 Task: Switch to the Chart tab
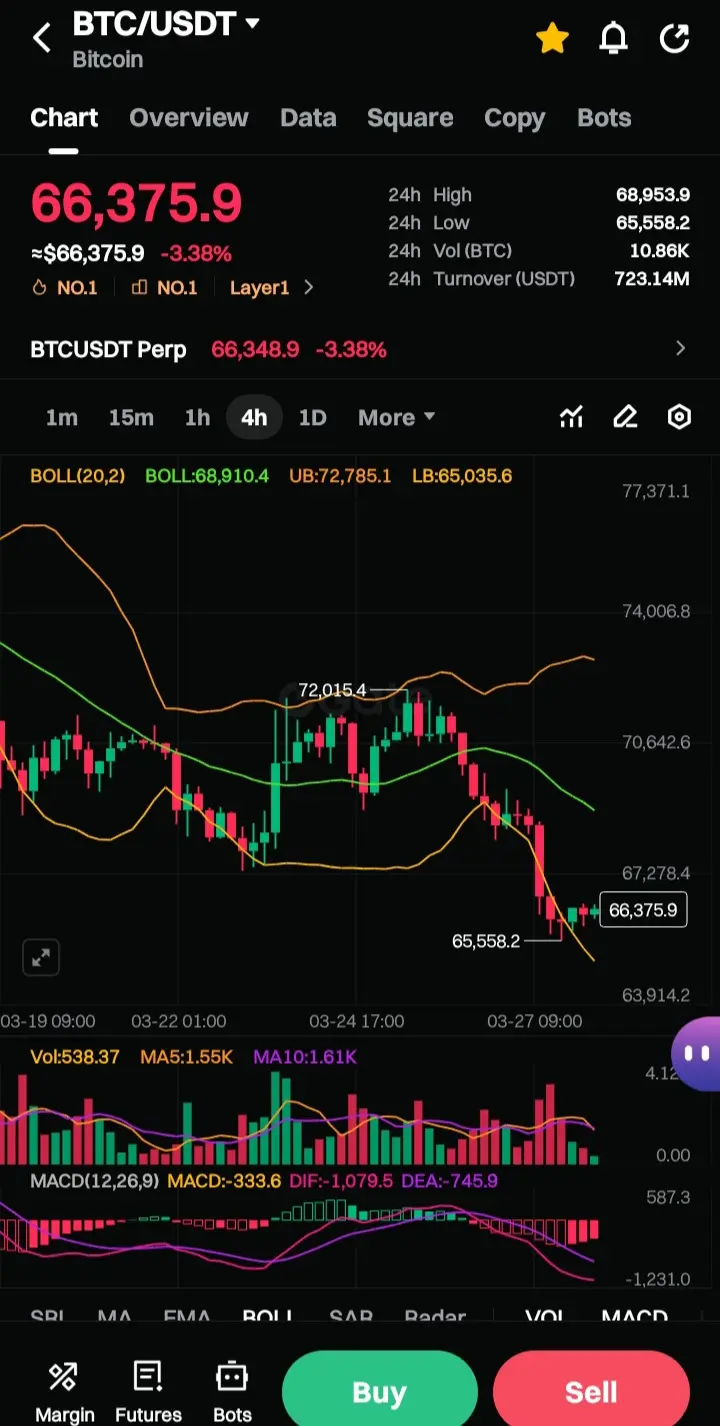(64, 118)
